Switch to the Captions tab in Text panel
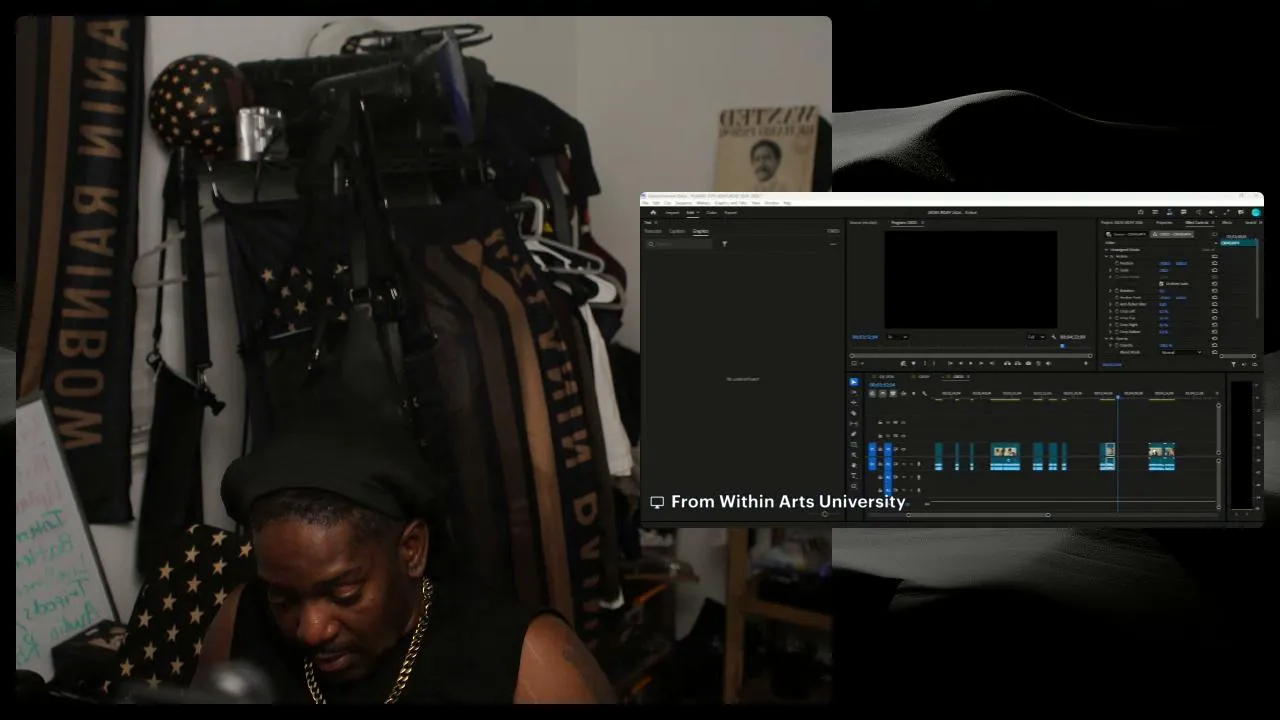This screenshot has height=720, width=1280. (x=677, y=231)
